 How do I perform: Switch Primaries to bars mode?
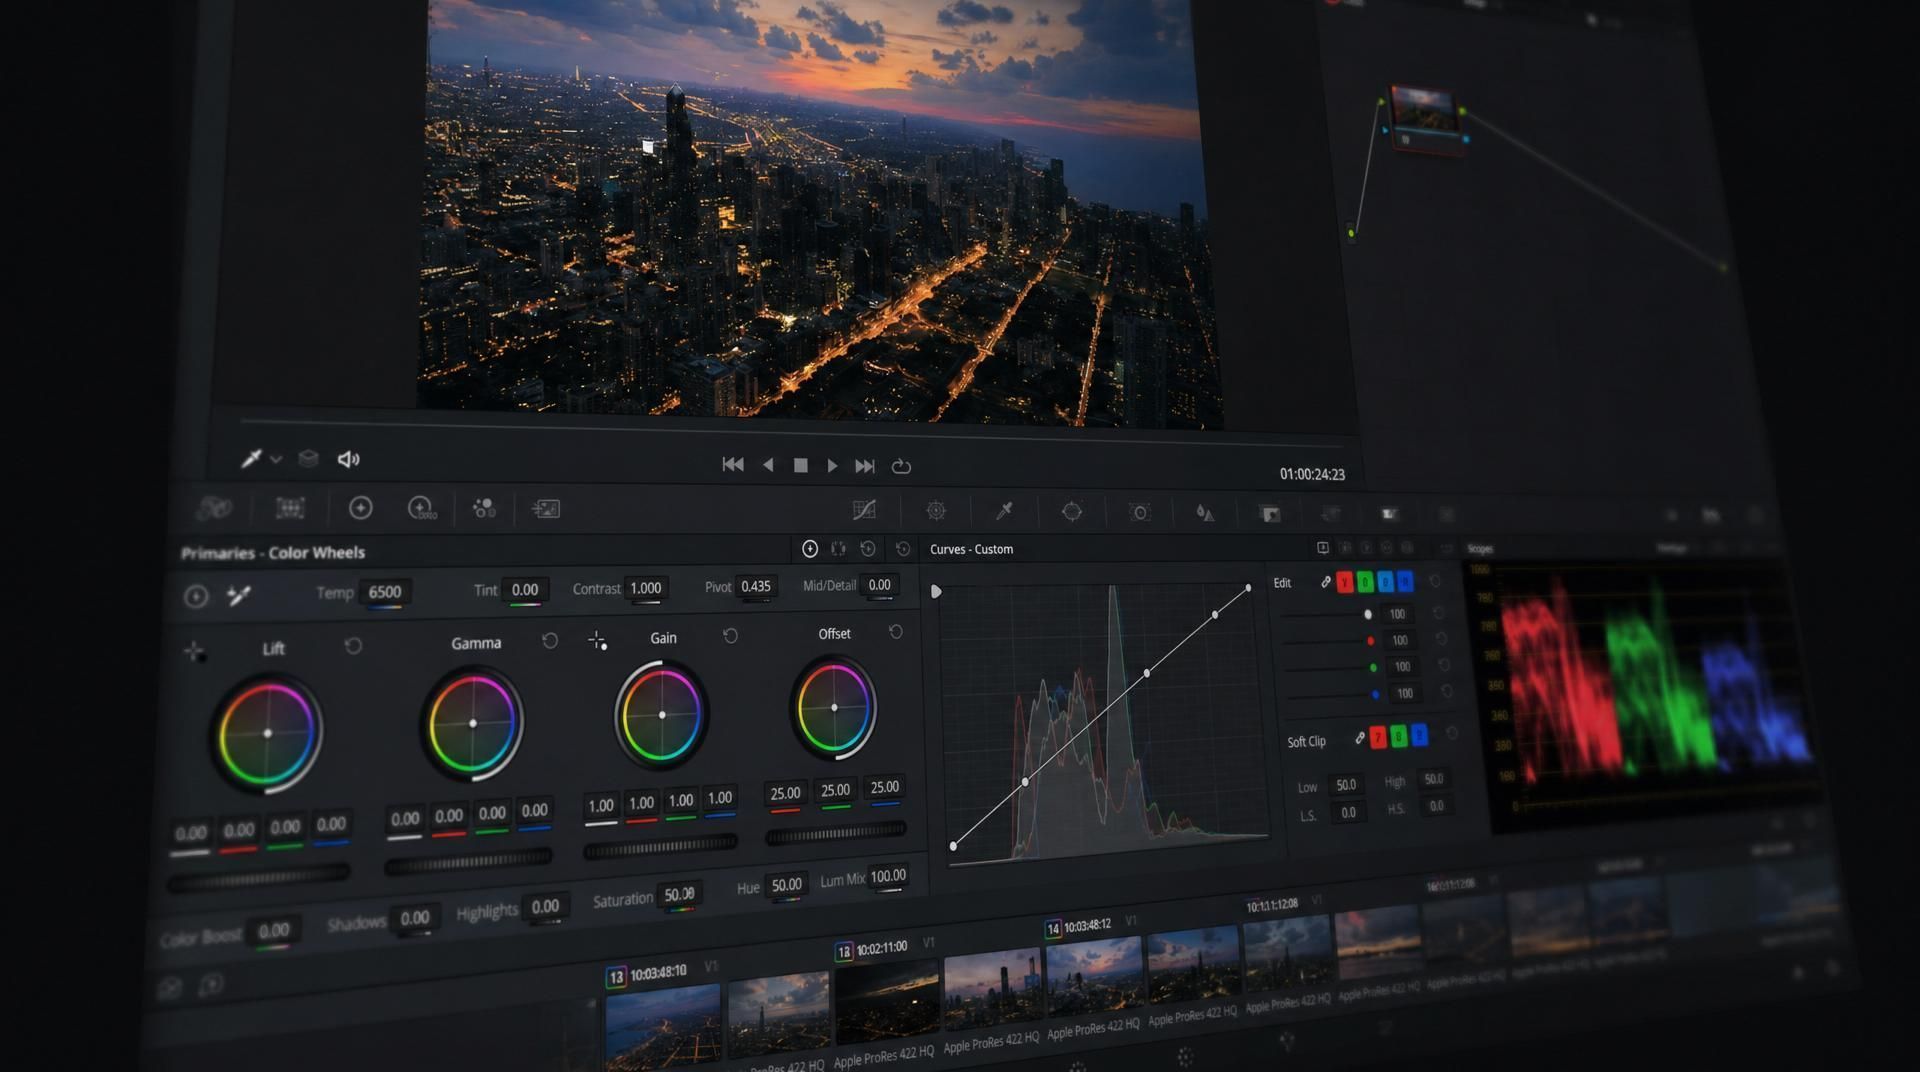(x=838, y=548)
